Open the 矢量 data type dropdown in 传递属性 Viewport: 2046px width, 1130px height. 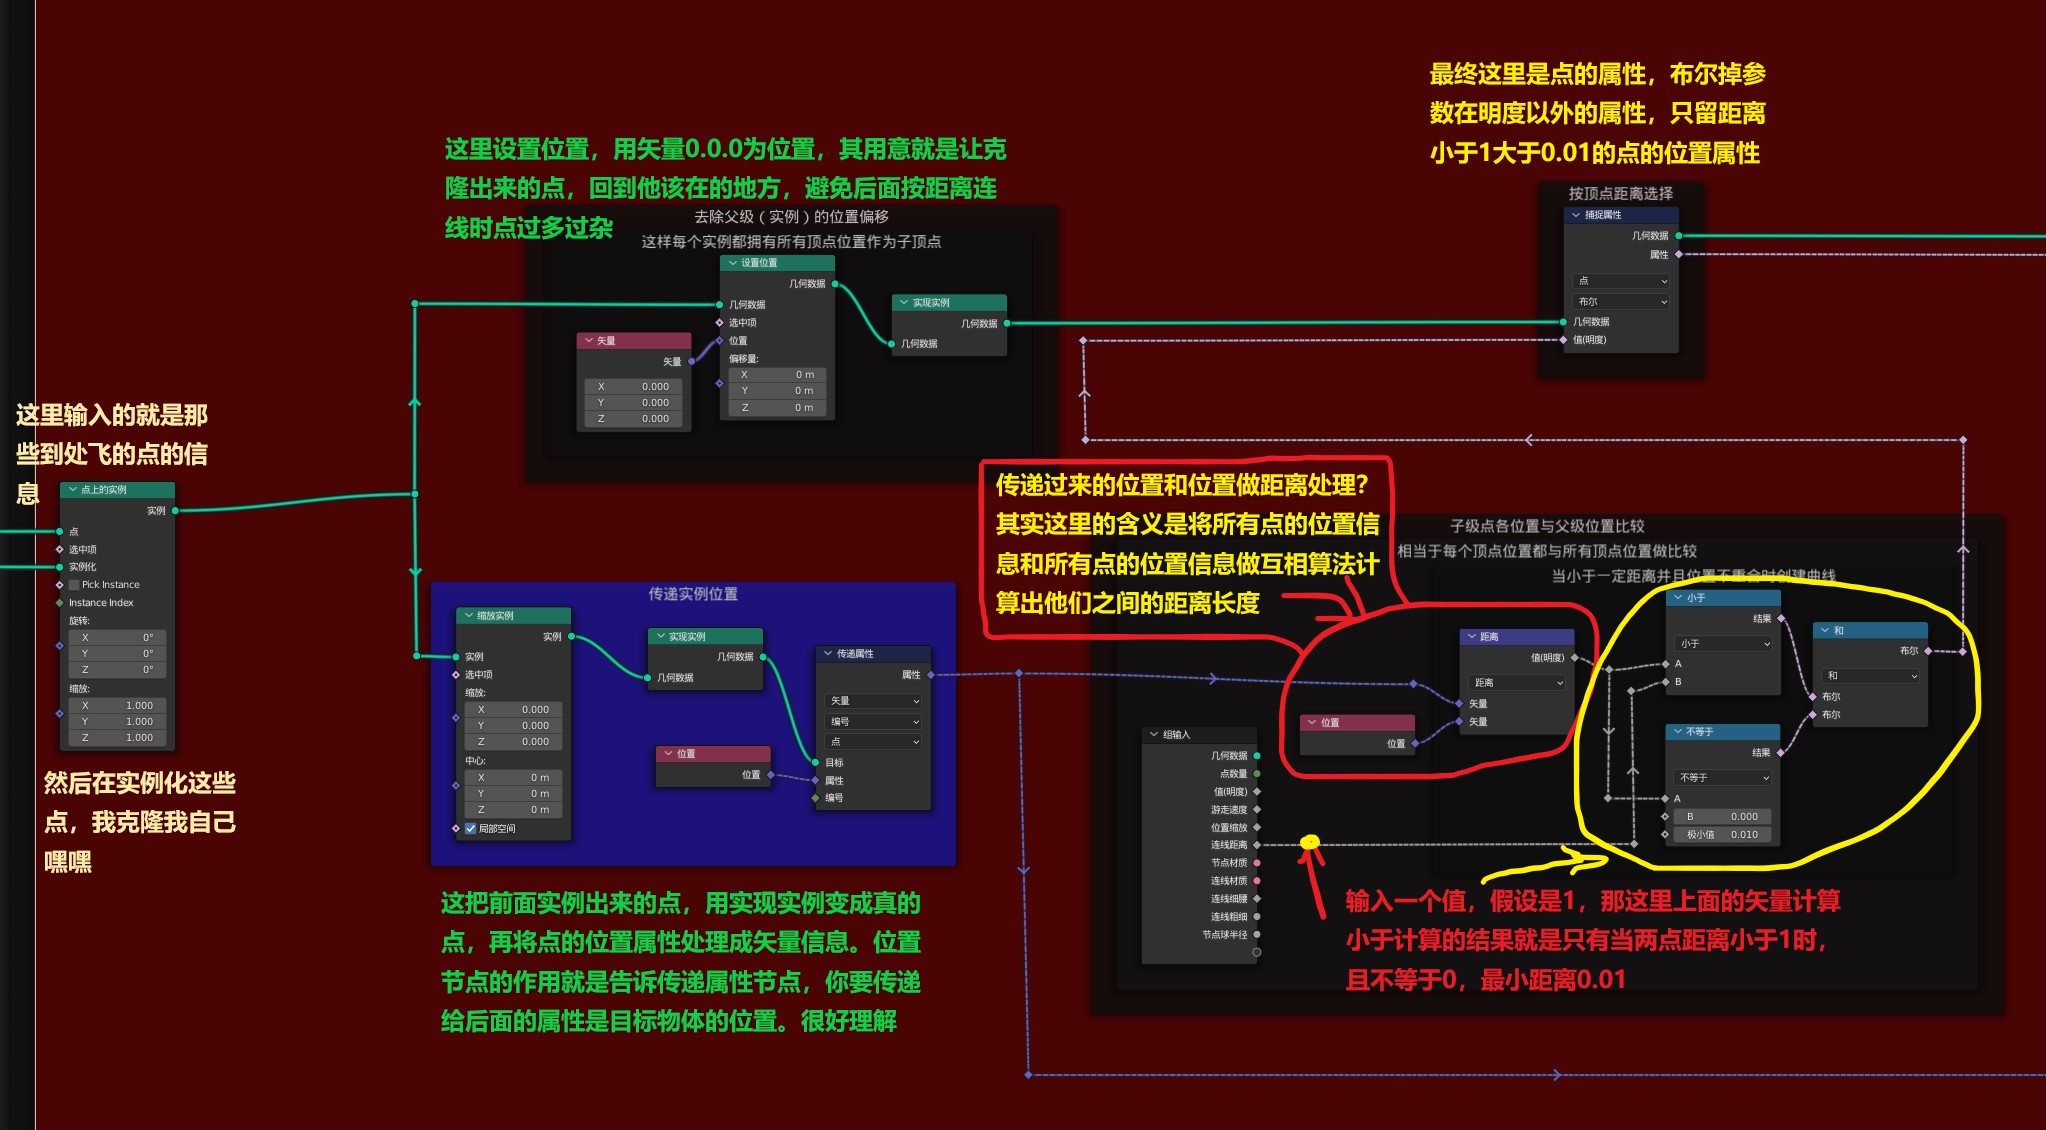[x=874, y=701]
